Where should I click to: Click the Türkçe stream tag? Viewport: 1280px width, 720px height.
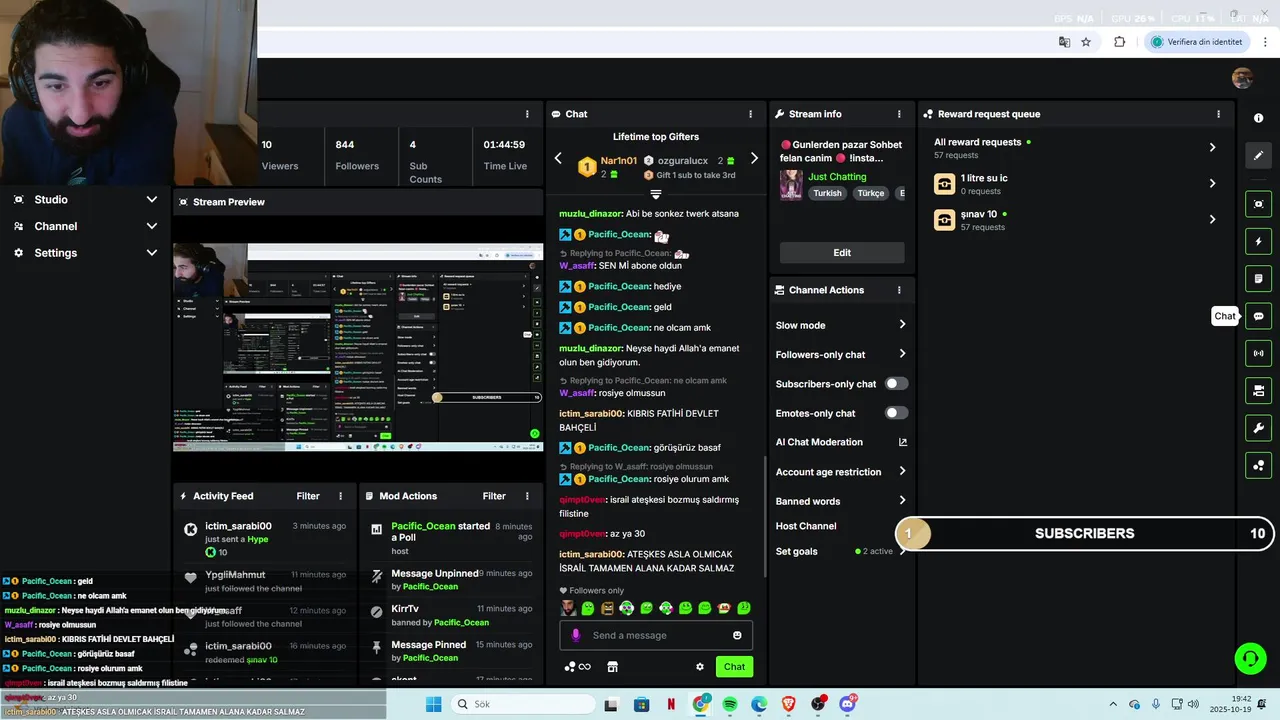point(871,193)
